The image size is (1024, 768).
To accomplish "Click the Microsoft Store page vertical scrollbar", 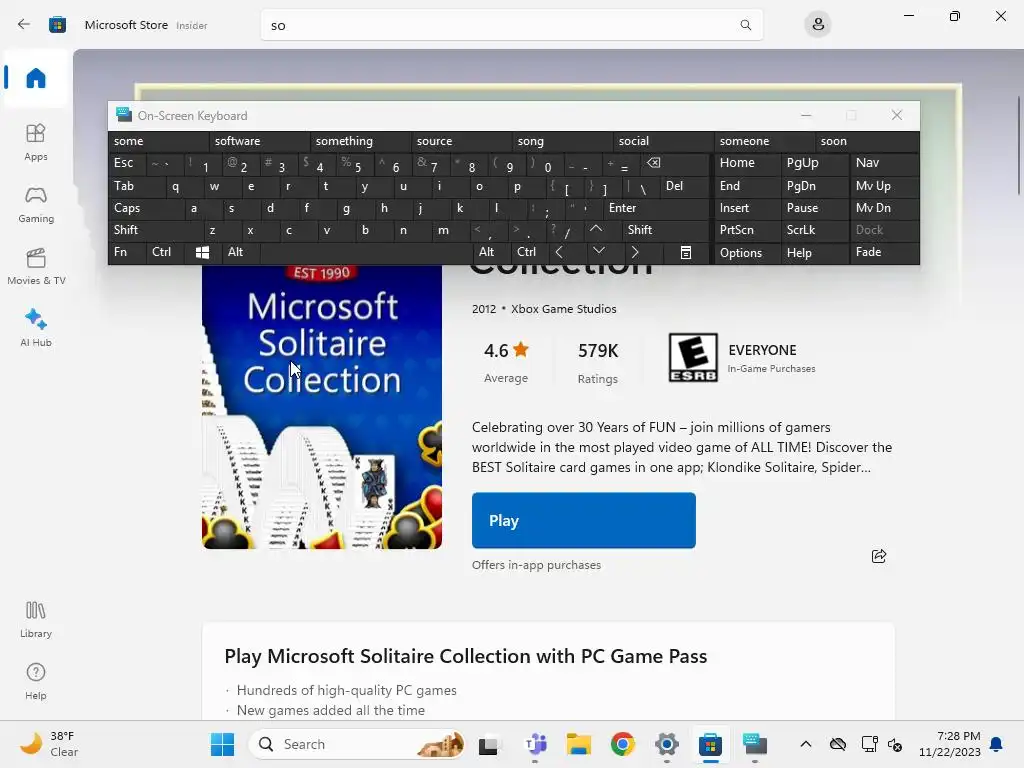I will tap(1019, 145).
